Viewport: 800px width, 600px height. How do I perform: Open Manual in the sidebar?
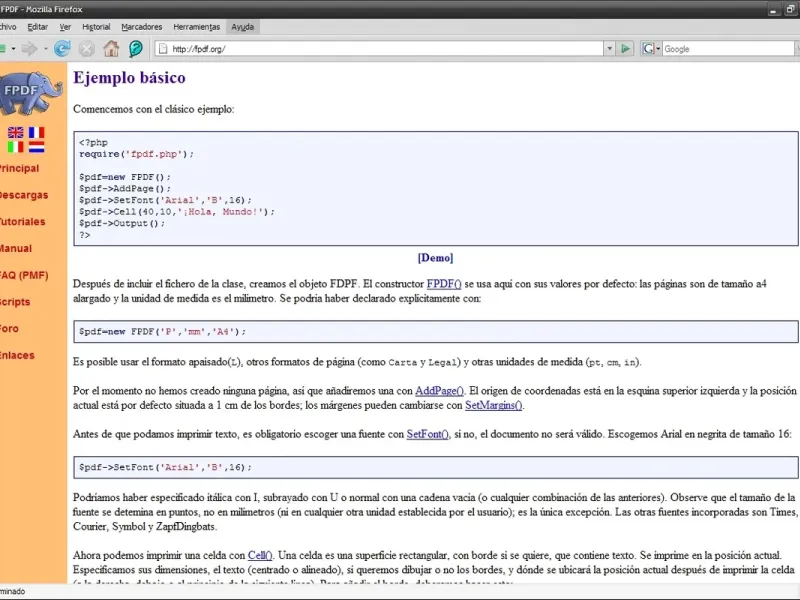tap(15, 248)
